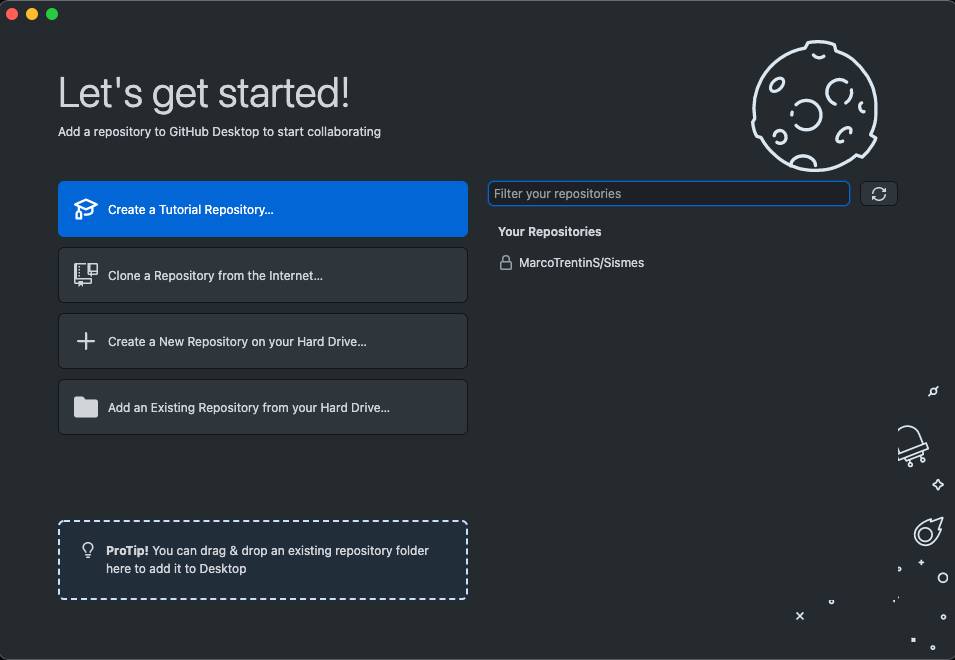Viewport: 955px width, 660px height.
Task: Select Add an Existing Repository from your Hard Drive
Action: [x=263, y=407]
